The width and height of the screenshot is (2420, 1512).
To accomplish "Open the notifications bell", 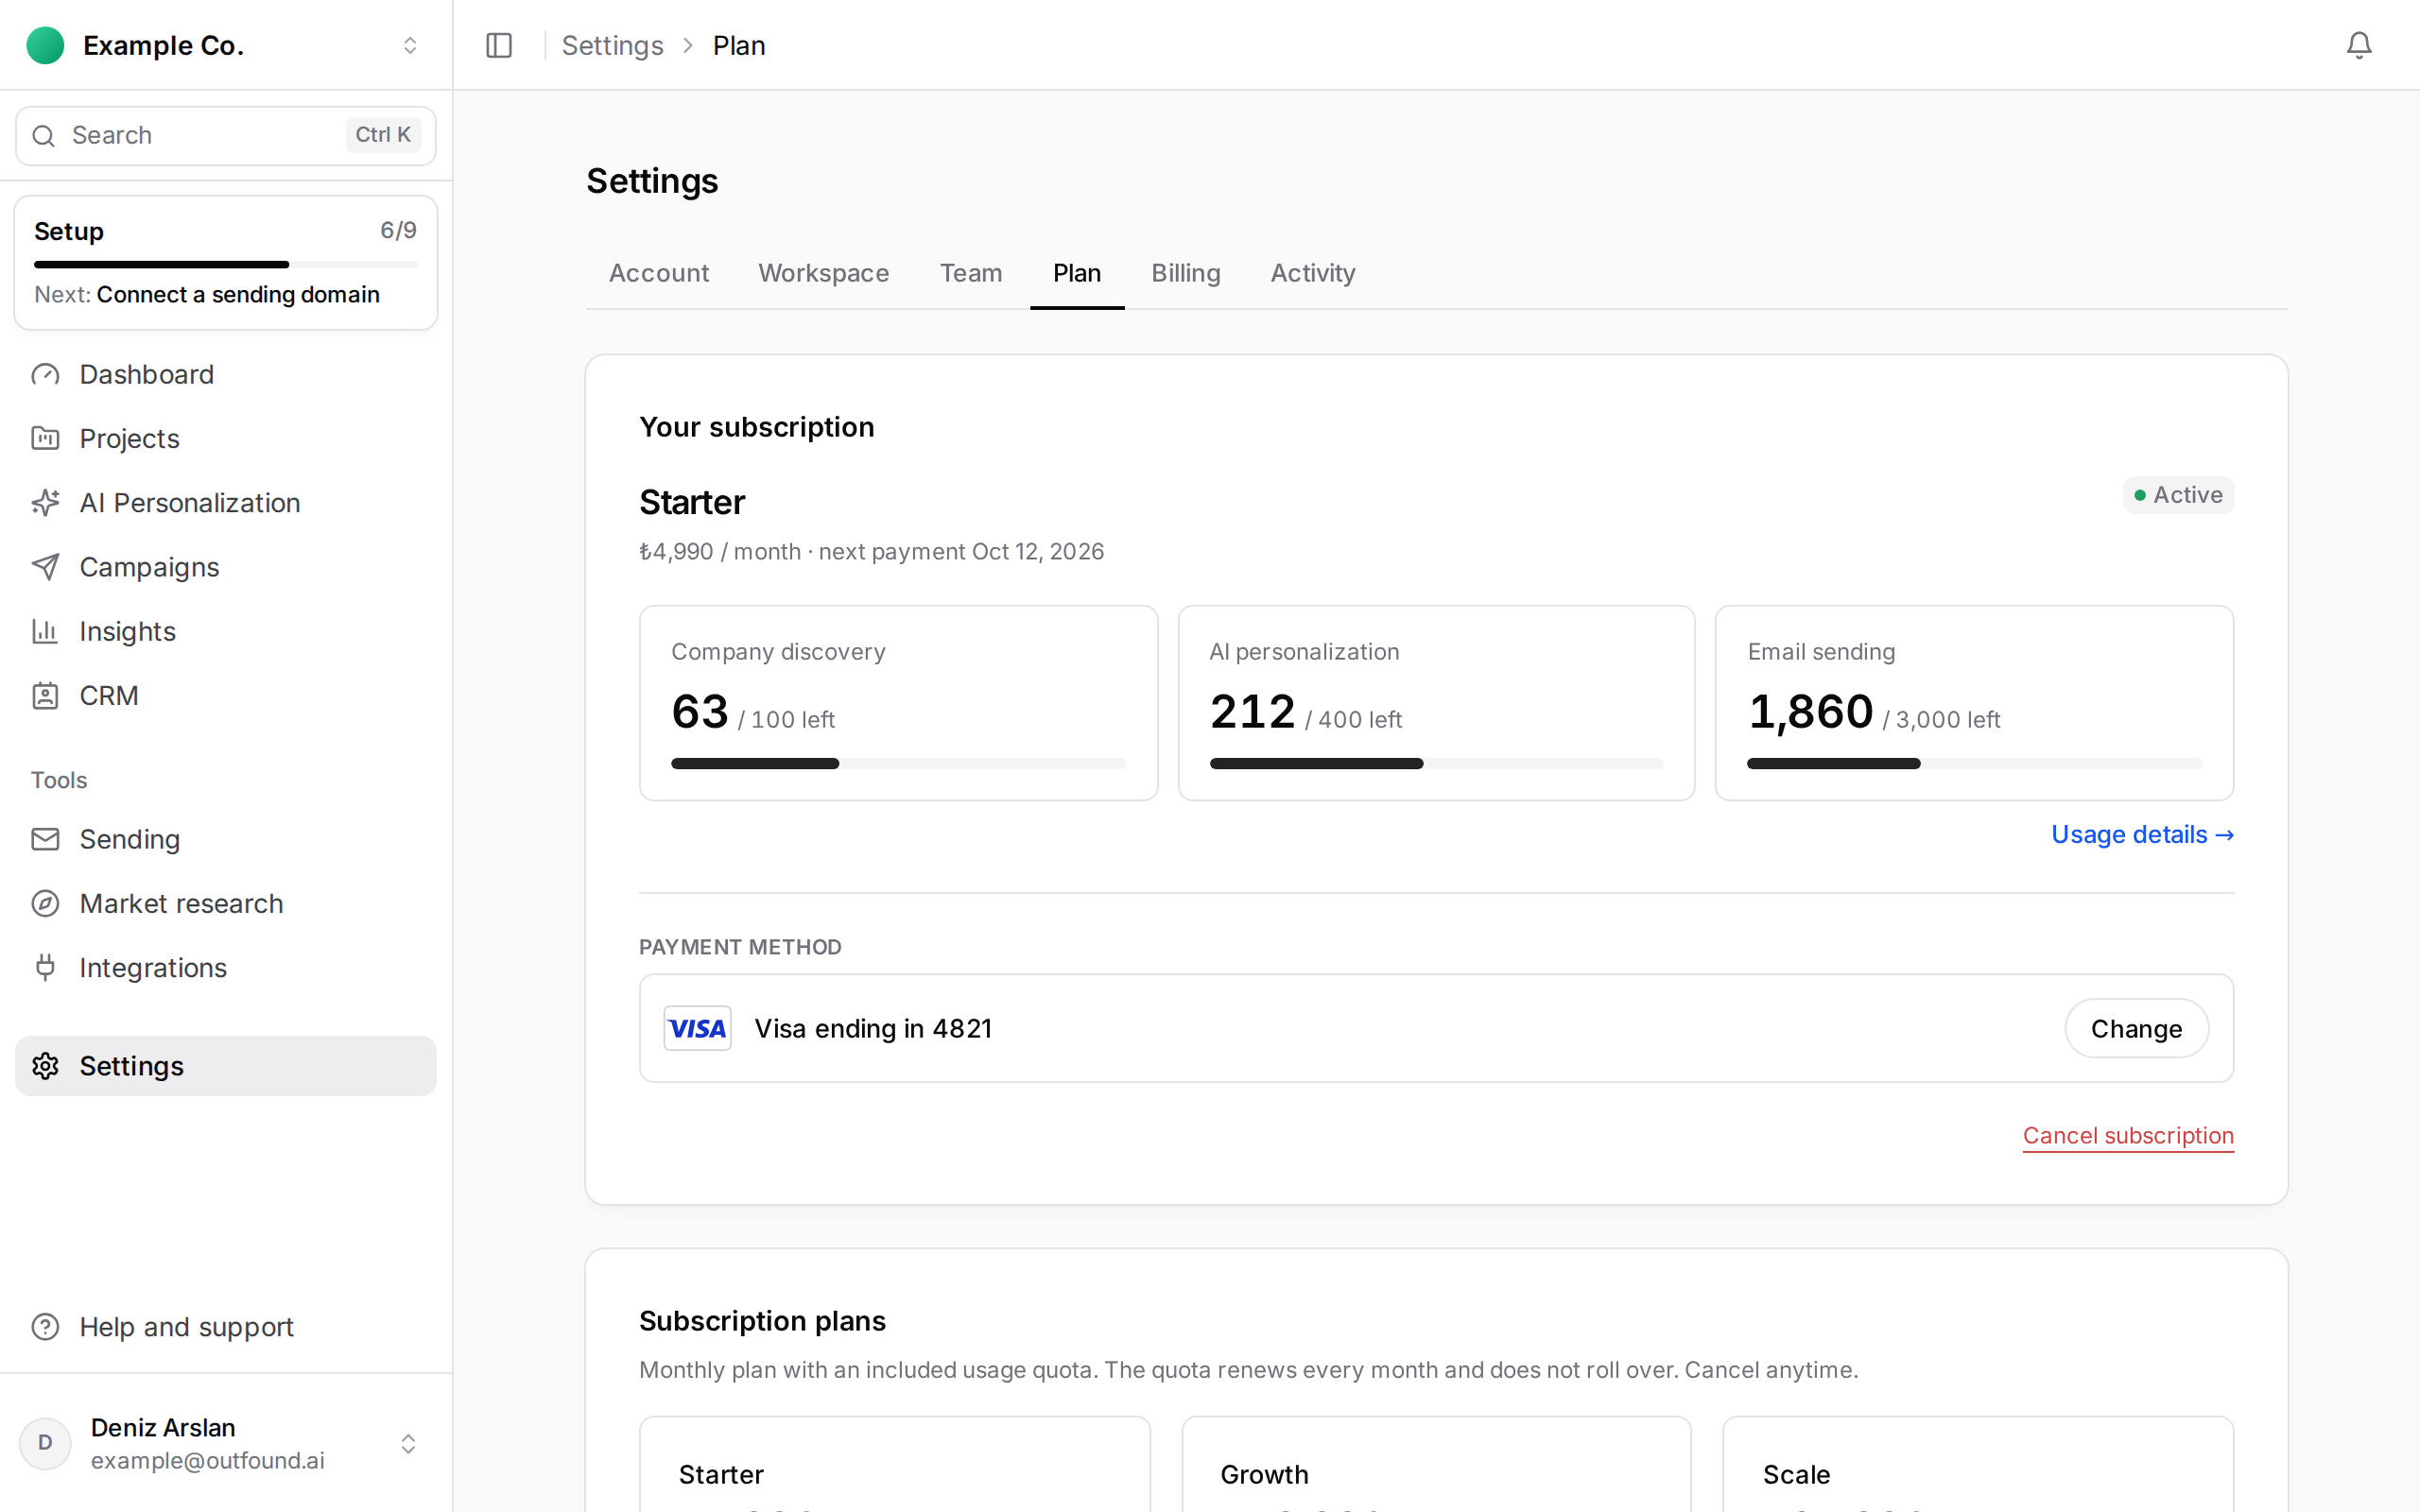I will (2358, 45).
